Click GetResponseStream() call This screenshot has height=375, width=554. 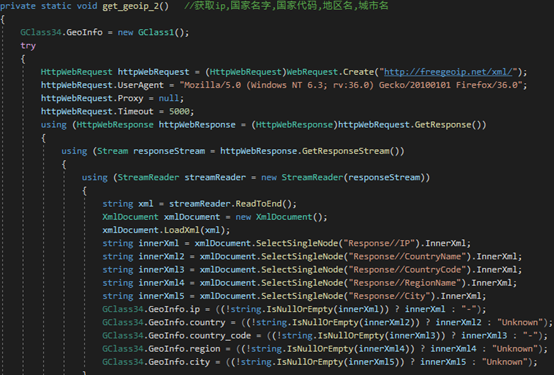coord(350,151)
